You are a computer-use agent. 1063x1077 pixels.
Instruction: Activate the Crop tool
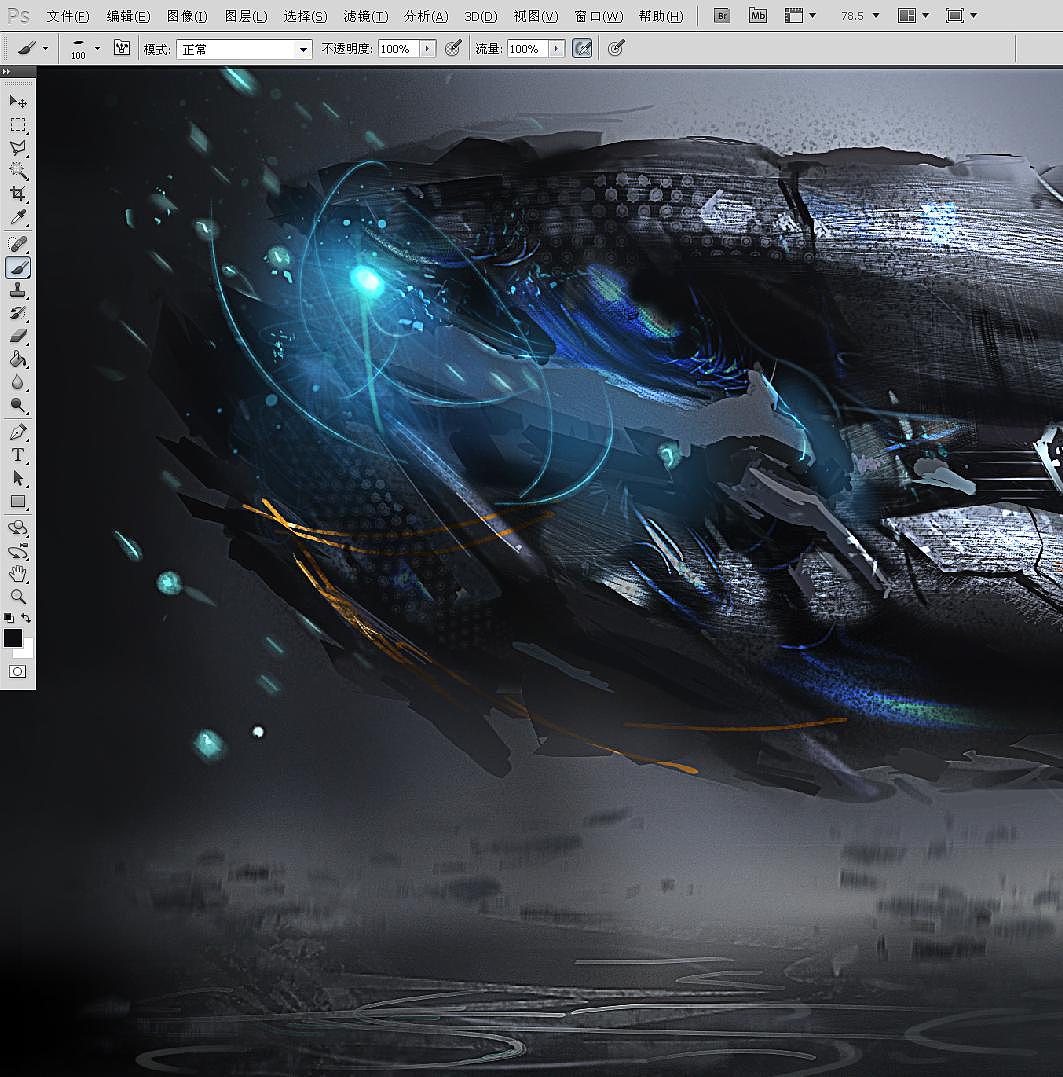click(18, 194)
